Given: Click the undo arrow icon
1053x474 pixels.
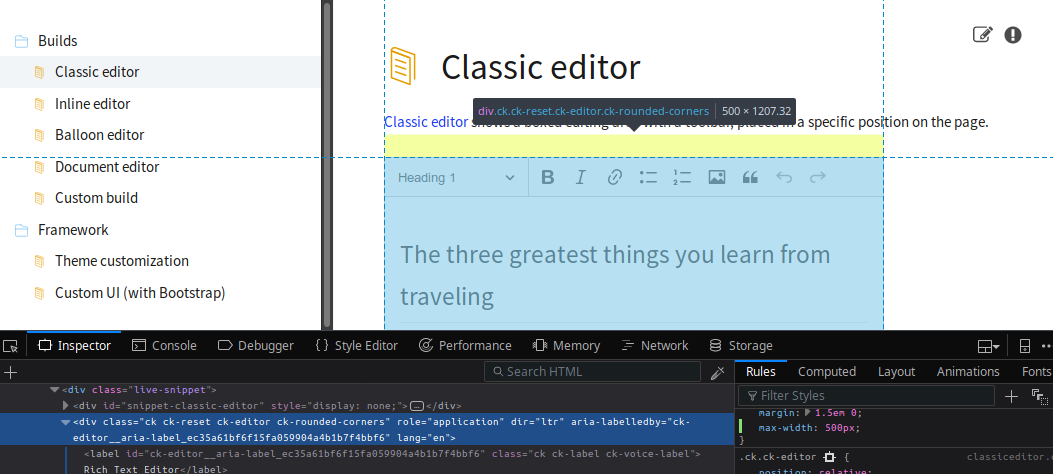Looking at the screenshot, I should 784,177.
